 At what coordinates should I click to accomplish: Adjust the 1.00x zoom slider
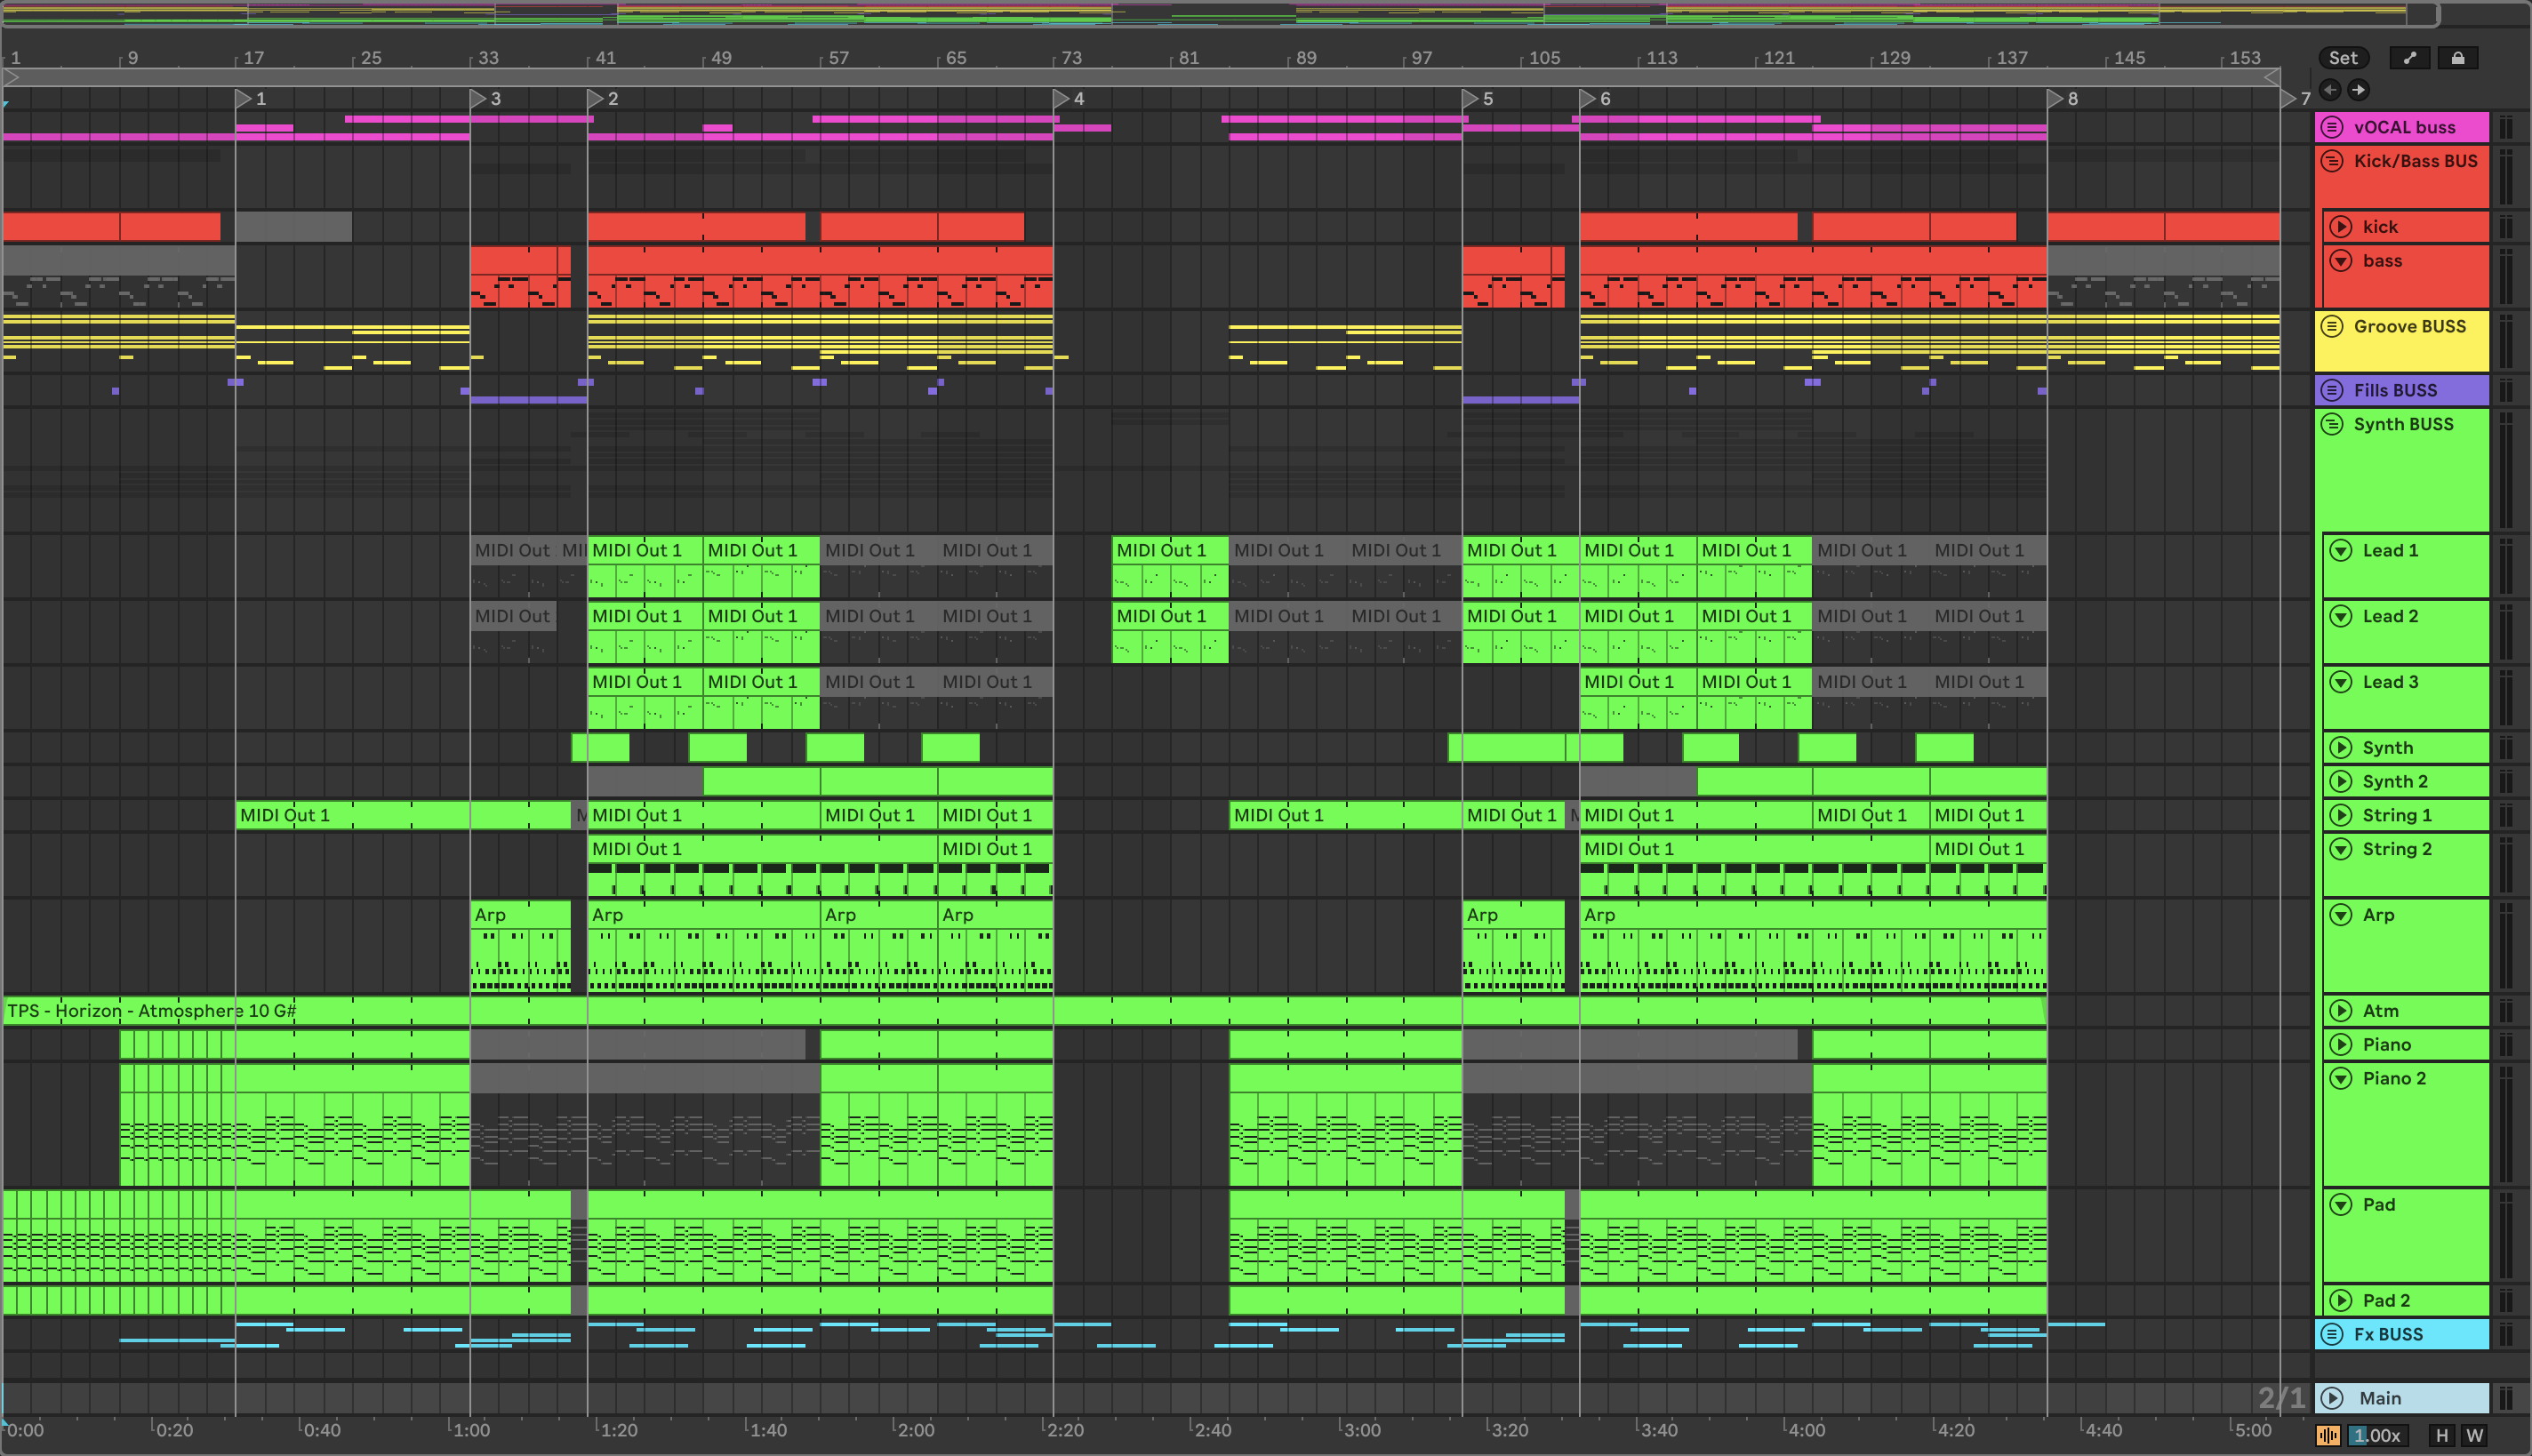(x=2377, y=1435)
